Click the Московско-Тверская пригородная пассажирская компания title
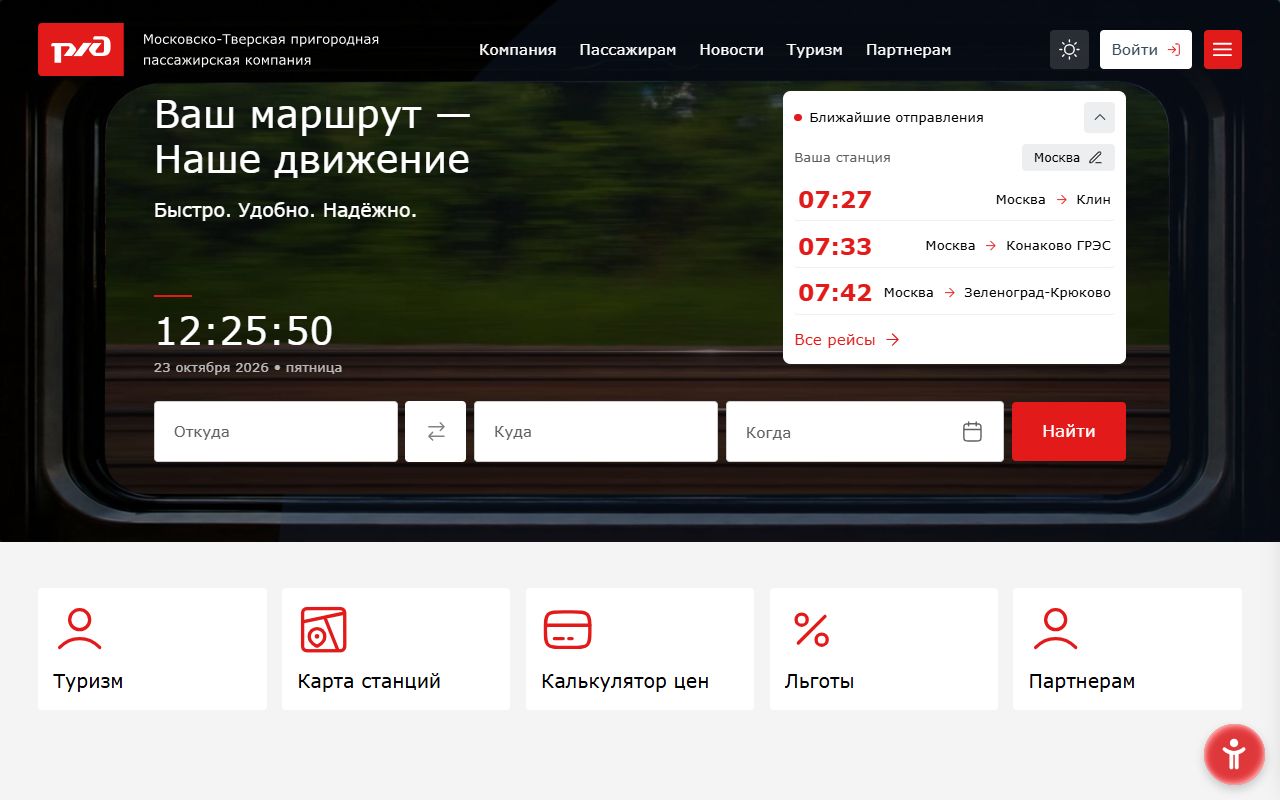Screen dimensions: 1280x800 (261, 50)
